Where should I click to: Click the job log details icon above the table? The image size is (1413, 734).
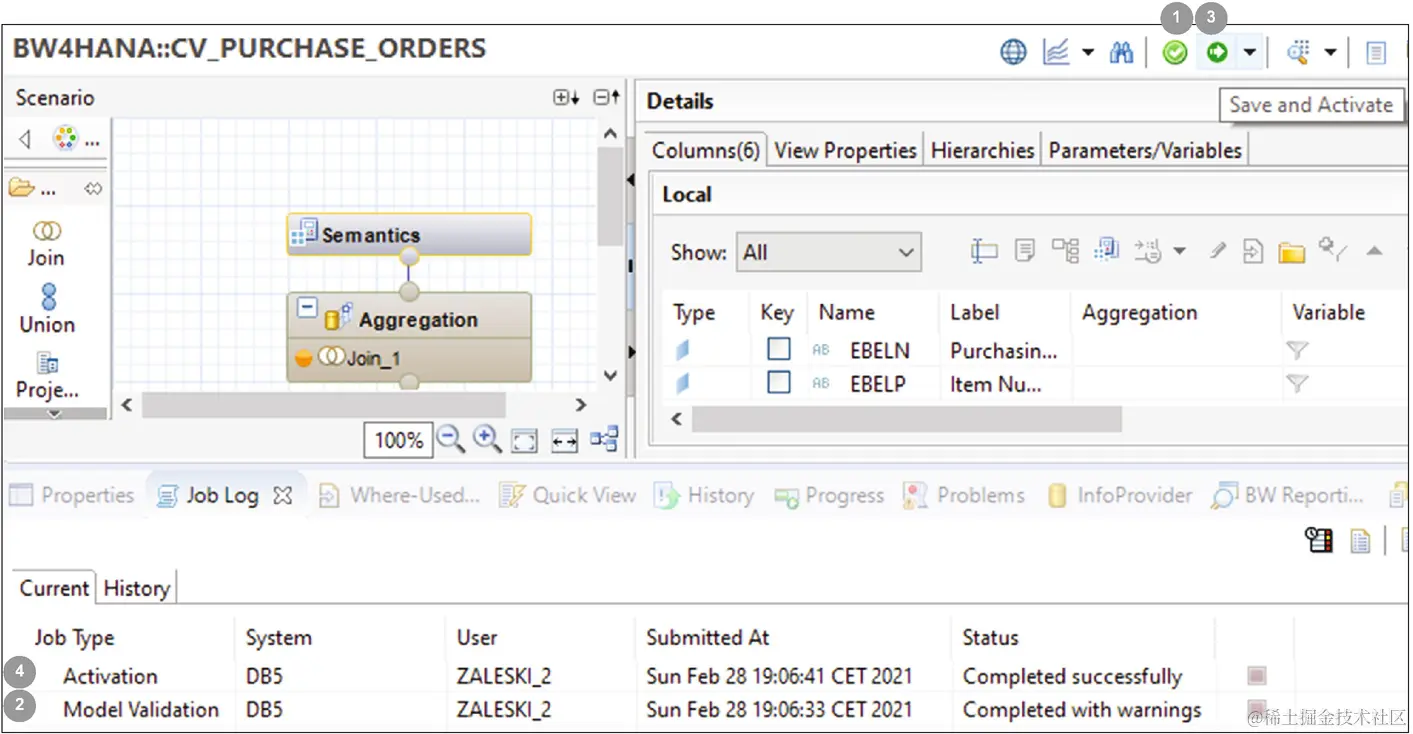point(1319,541)
